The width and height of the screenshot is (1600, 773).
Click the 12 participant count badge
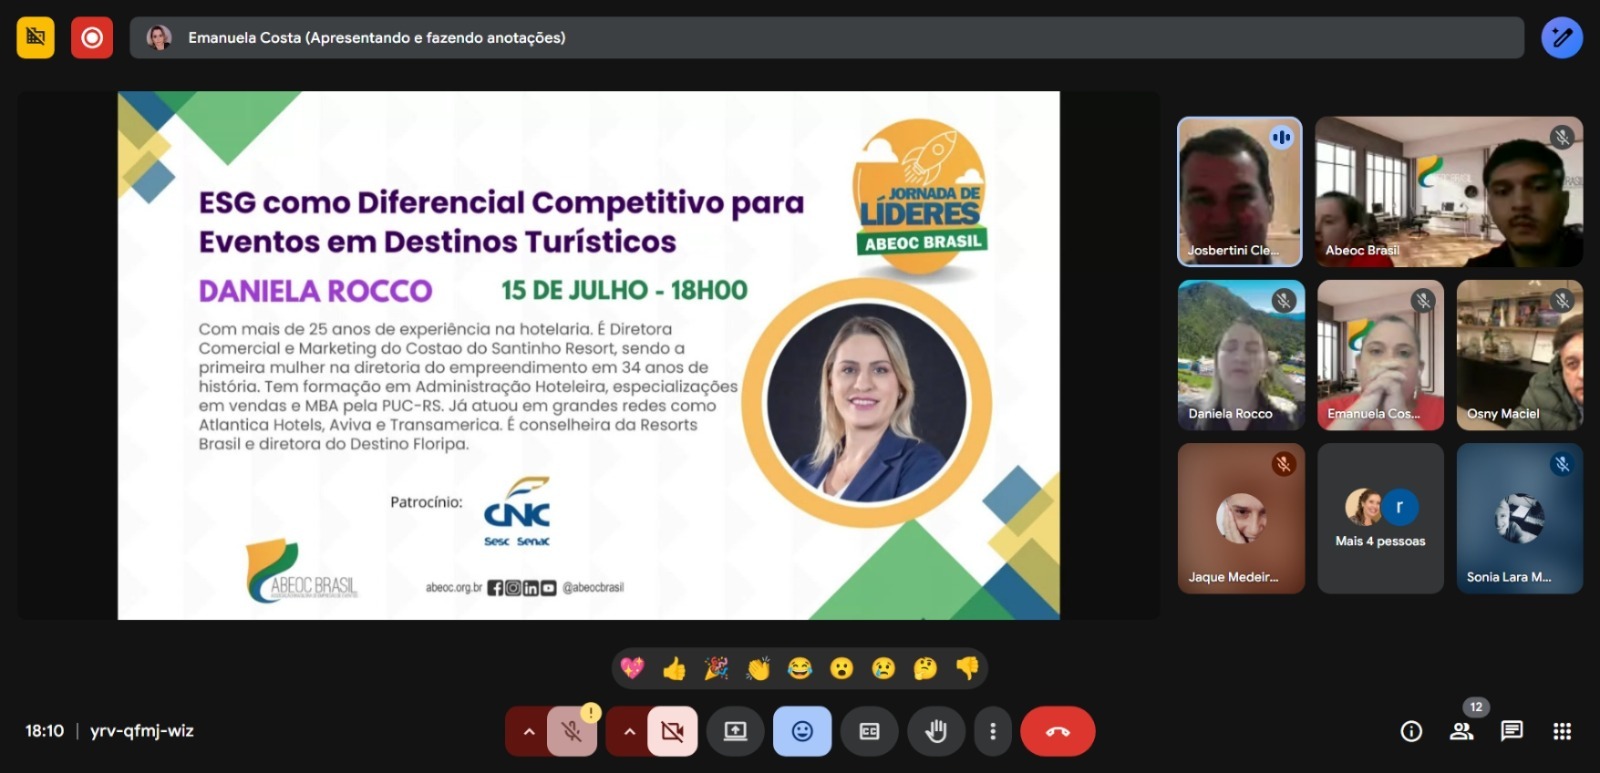point(1476,707)
